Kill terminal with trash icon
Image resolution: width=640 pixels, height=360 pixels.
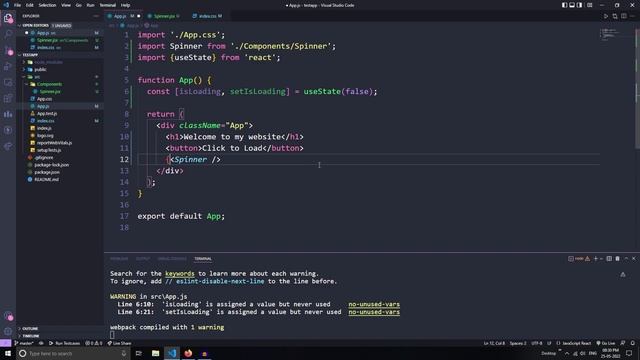point(618,258)
